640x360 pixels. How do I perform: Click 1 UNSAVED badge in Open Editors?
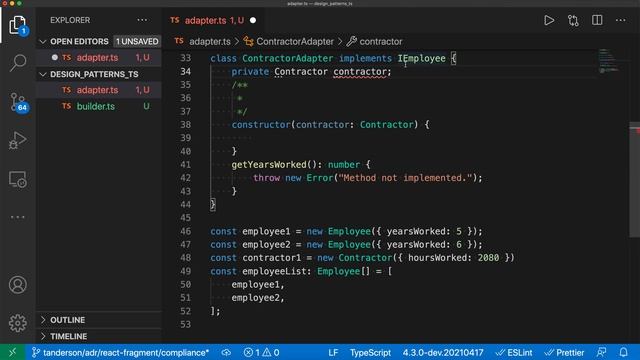click(x=137, y=42)
